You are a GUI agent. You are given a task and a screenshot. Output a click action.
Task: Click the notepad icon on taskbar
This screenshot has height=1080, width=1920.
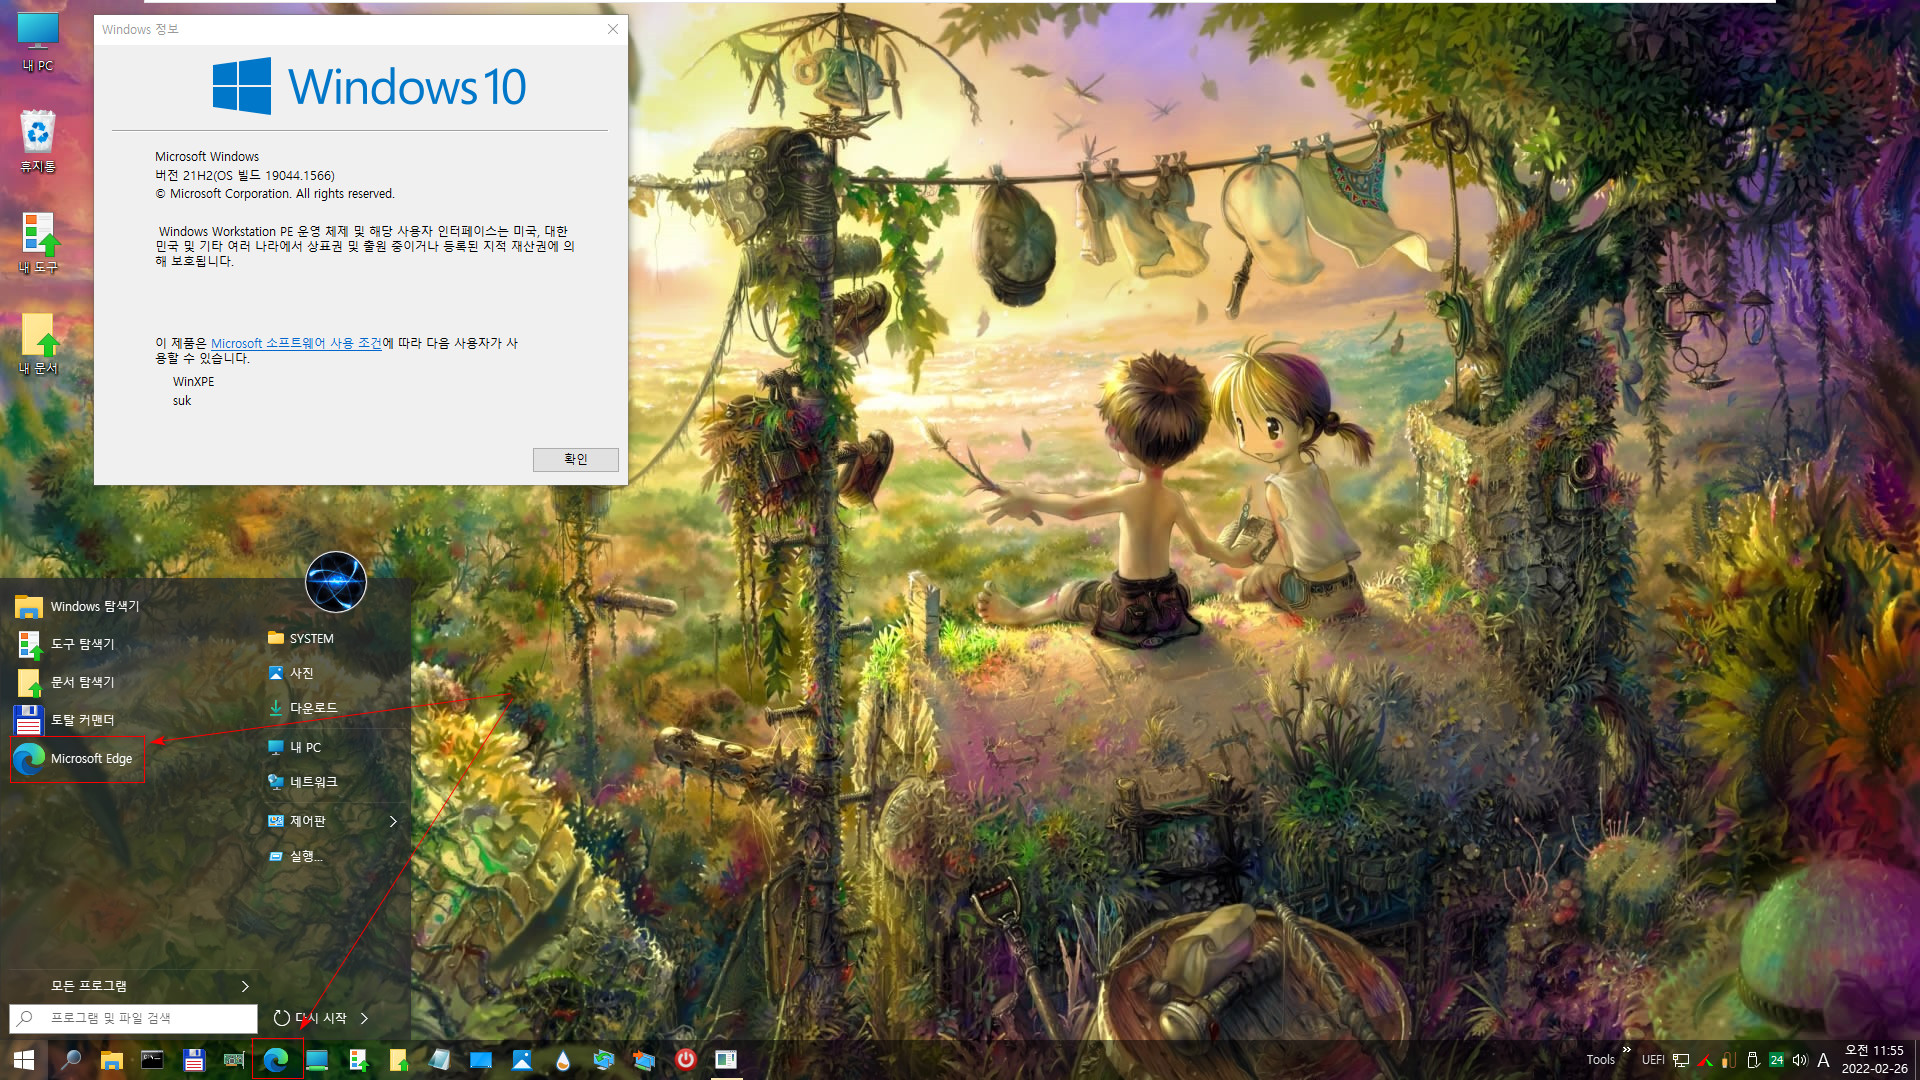[440, 1060]
